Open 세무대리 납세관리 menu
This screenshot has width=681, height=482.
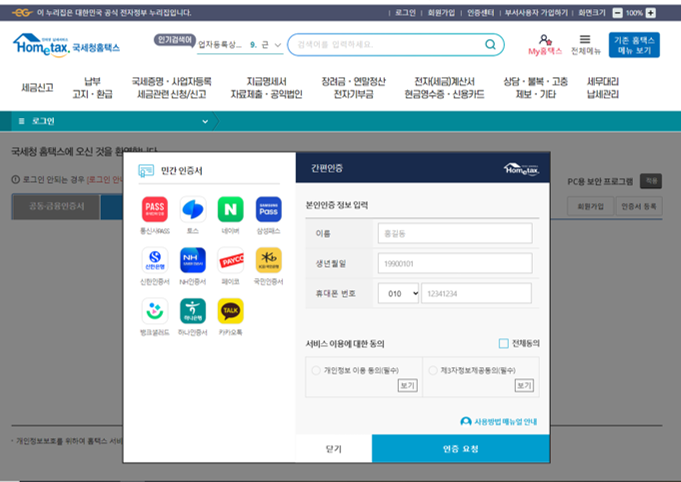[603, 88]
